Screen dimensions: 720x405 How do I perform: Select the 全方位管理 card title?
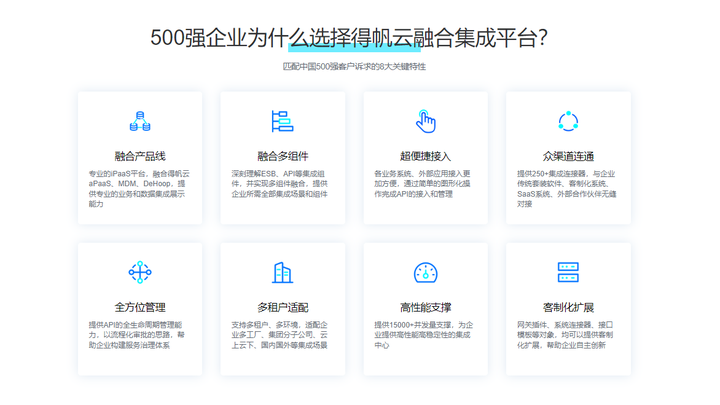coord(140,307)
